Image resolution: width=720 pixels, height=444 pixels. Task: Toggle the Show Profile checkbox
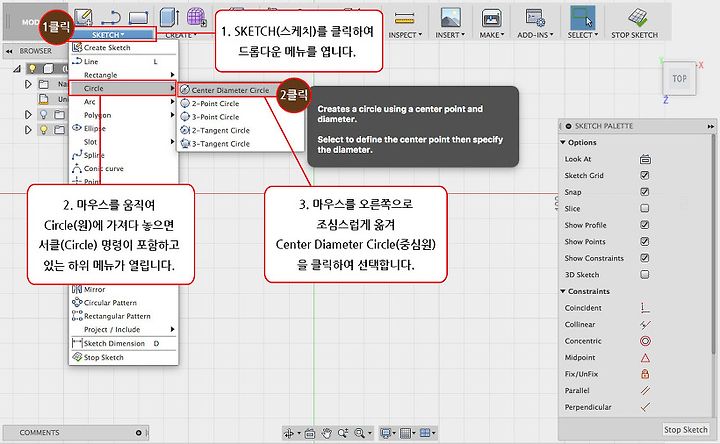[645, 225]
